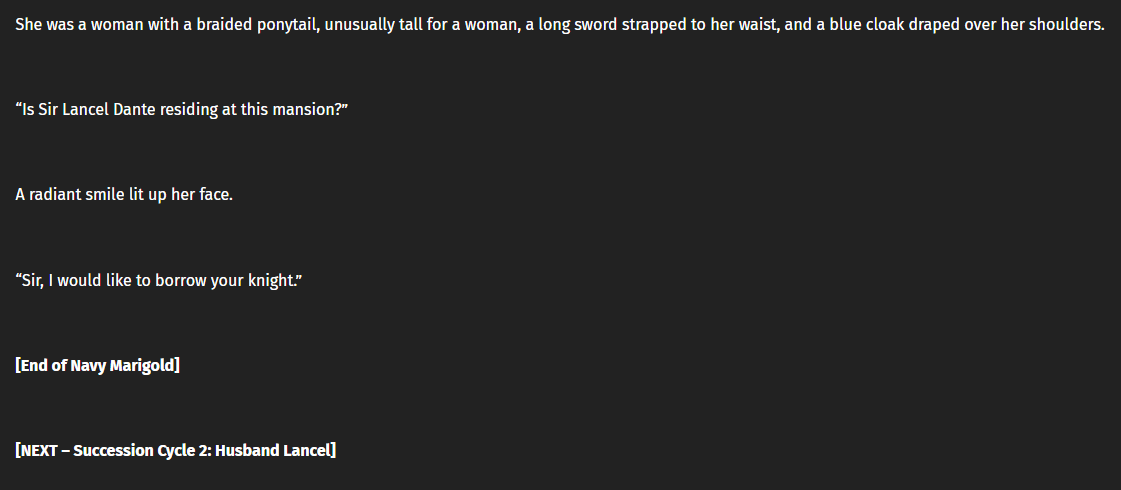Click the word "borrow" in the dialogue
The width and height of the screenshot is (1121, 490).
click(180, 280)
